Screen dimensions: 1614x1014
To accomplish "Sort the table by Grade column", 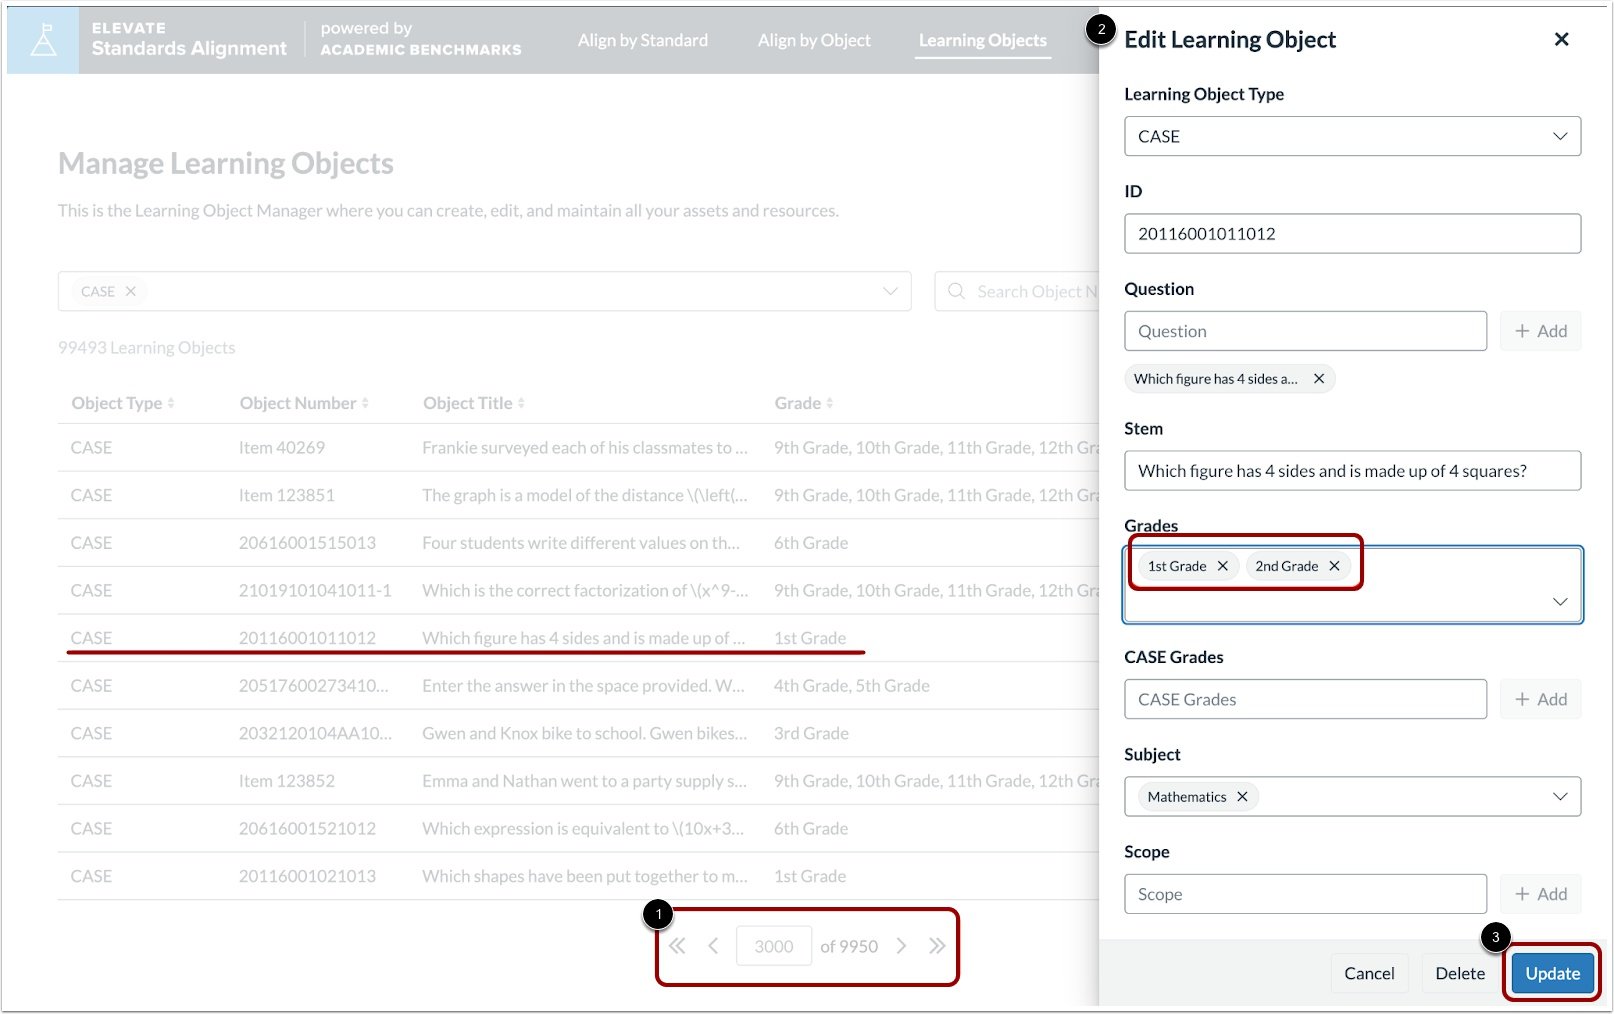I will click(x=803, y=402).
